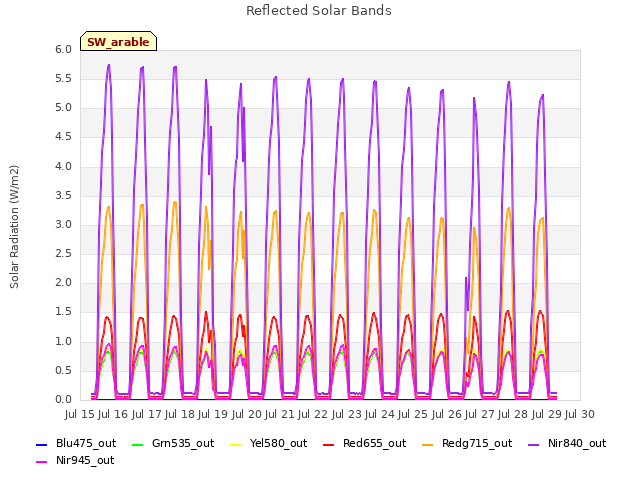Click the Jul 18 x-axis tick label
Viewport: 640px width, 480px height.
tap(180, 414)
